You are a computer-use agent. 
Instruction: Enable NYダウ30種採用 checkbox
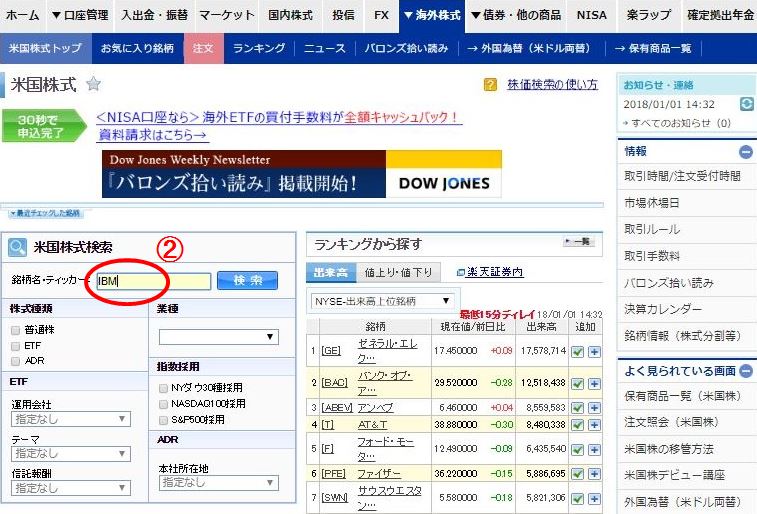tap(163, 388)
